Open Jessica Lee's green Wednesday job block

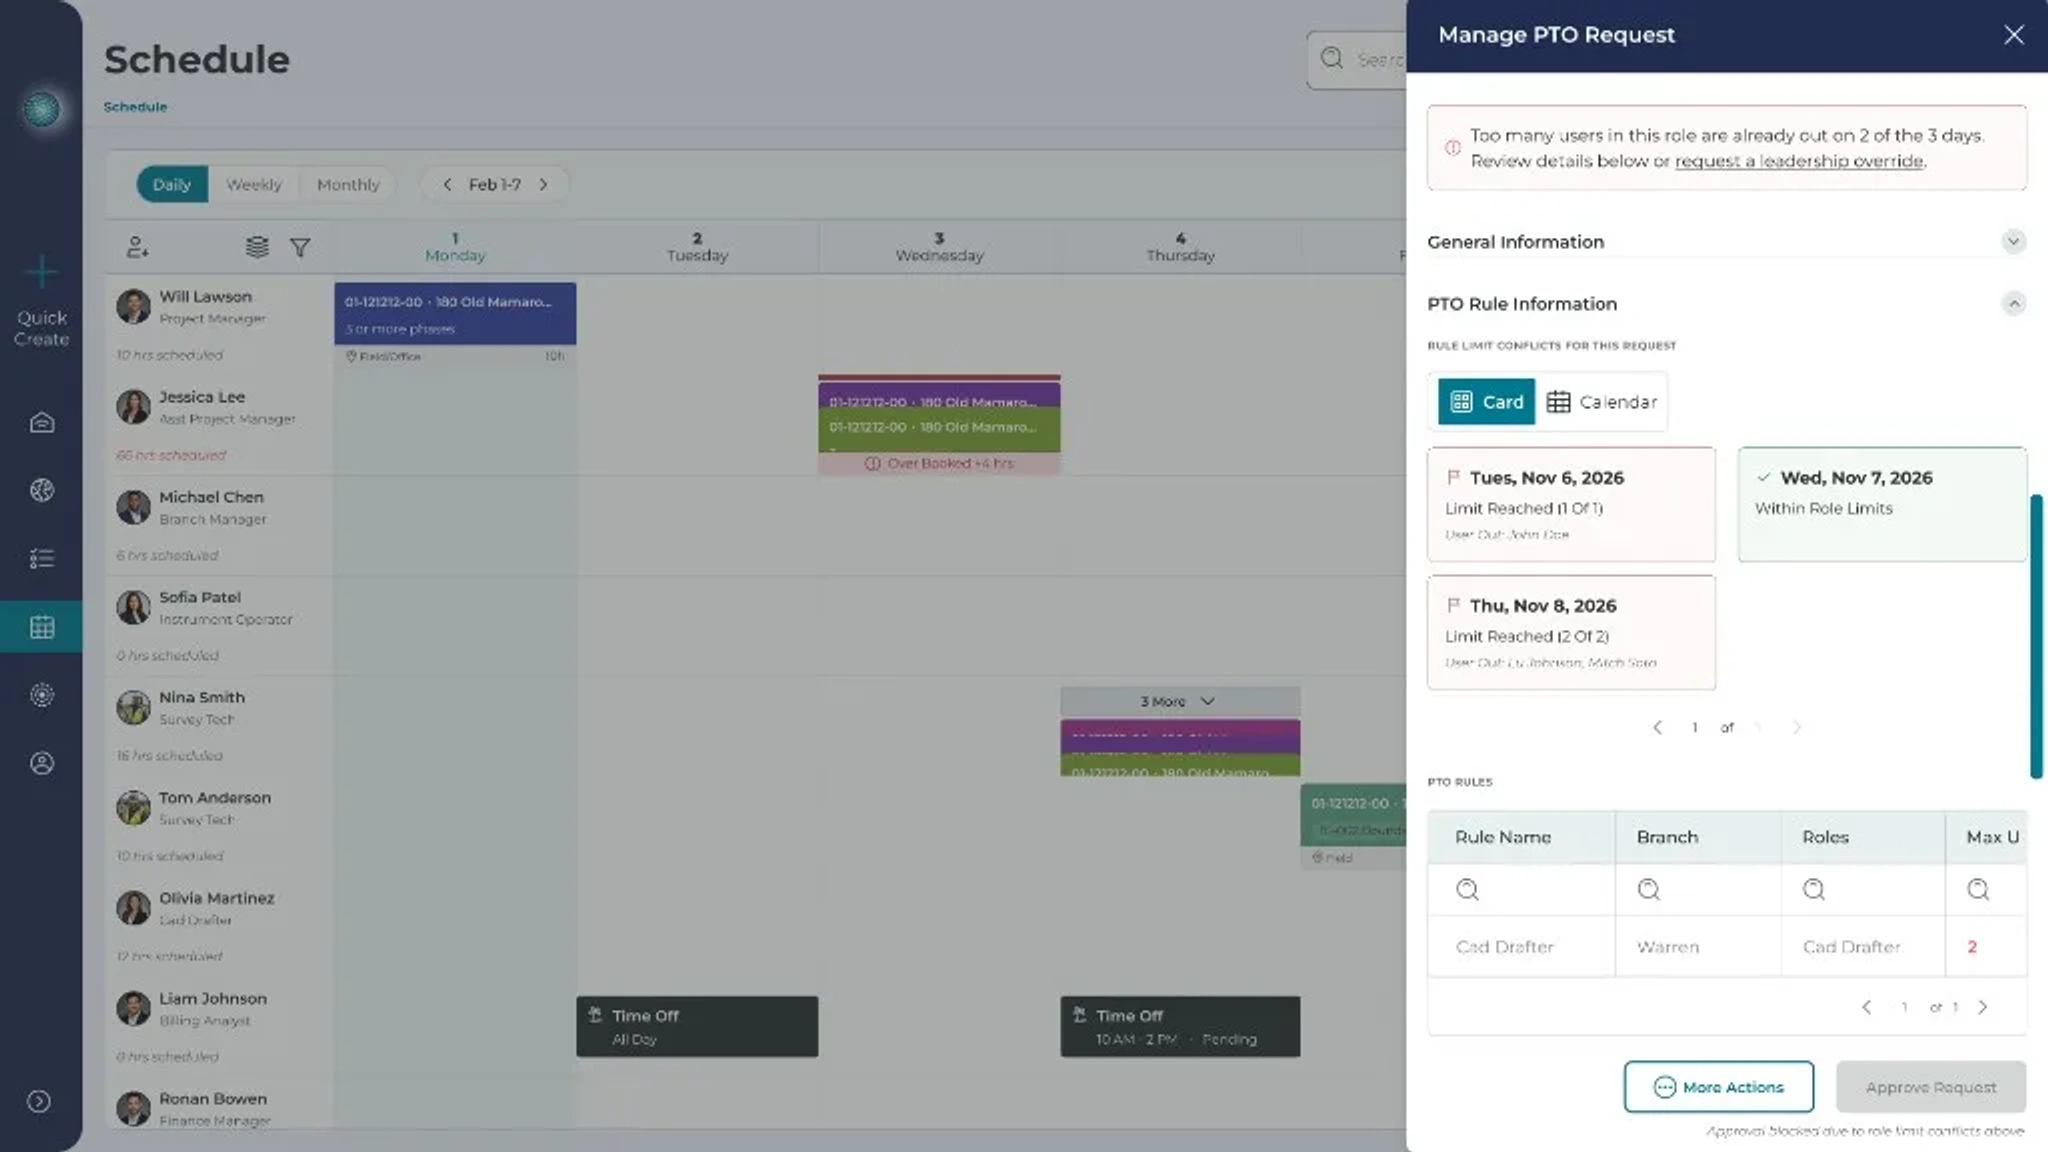tap(939, 428)
